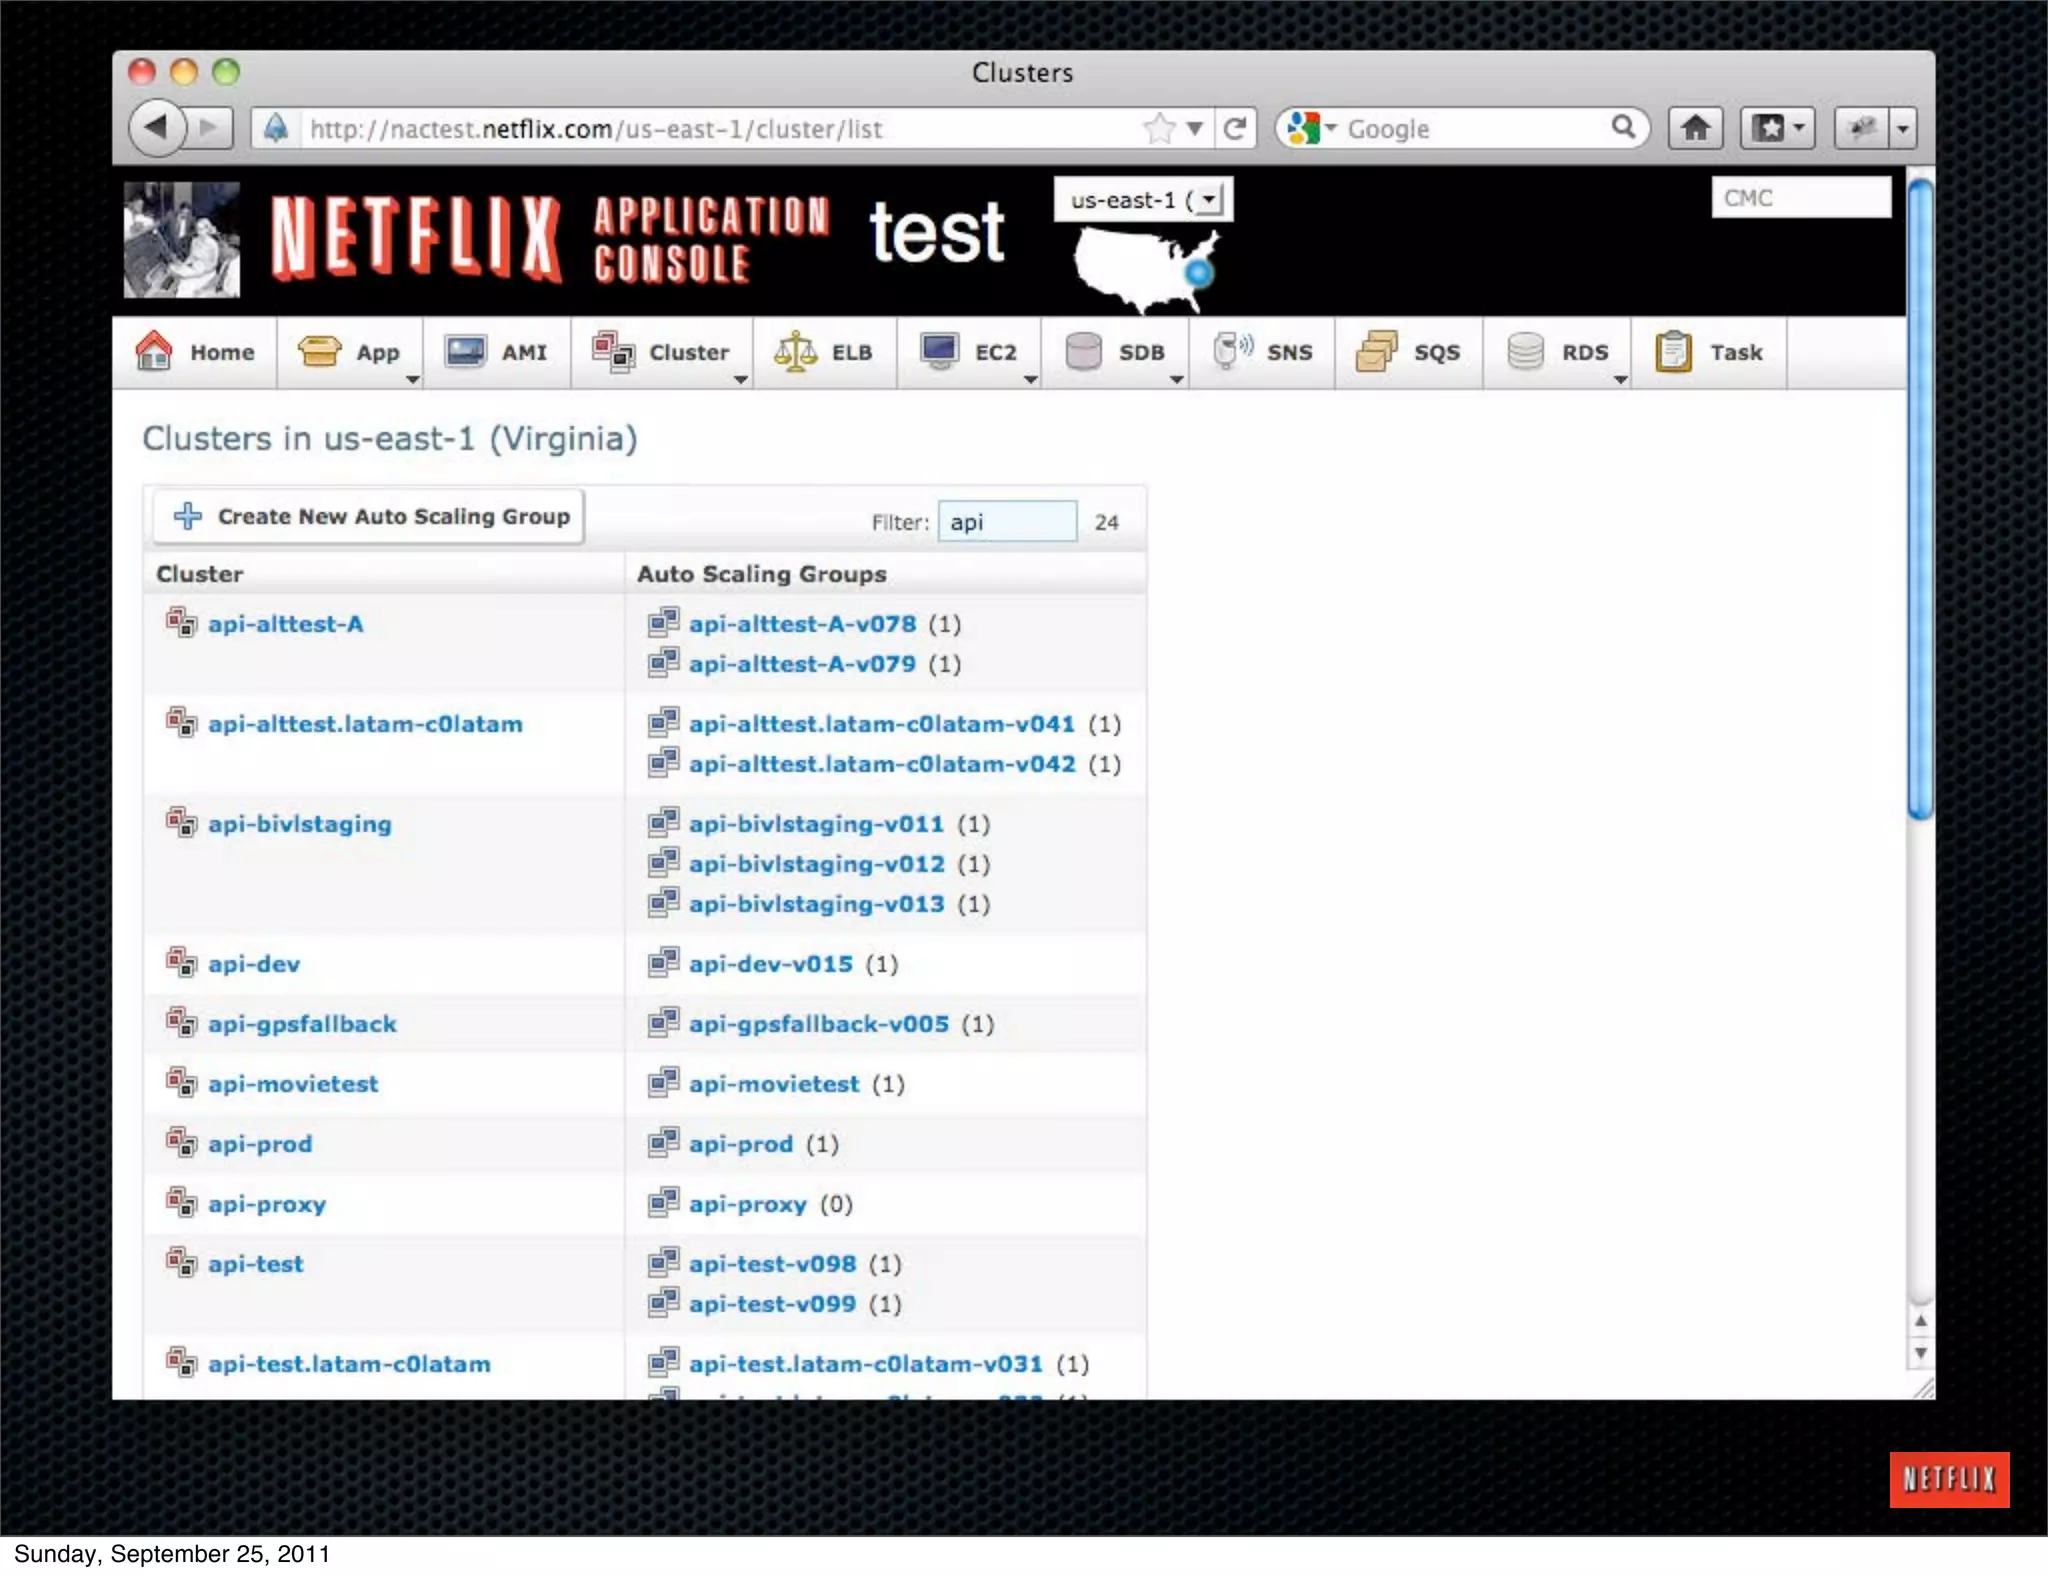This screenshot has width=2048, height=1576.
Task: Click the Home house icon in navigation
Action: click(x=154, y=351)
